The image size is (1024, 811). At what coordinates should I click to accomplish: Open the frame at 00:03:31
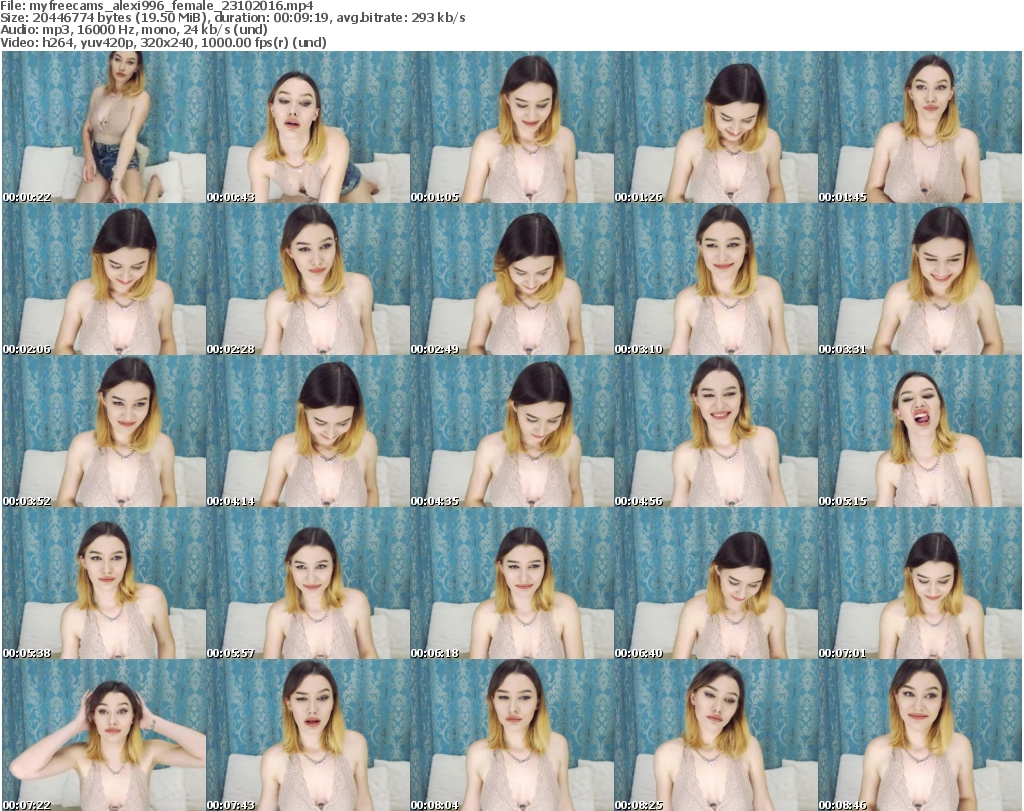(x=920, y=280)
